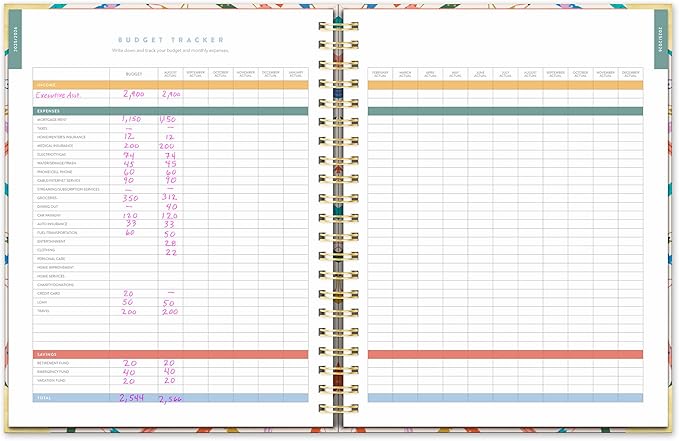Click the Taxes row label
Image resolution: width=679 pixels, height=441 pixels.
(x=42, y=129)
